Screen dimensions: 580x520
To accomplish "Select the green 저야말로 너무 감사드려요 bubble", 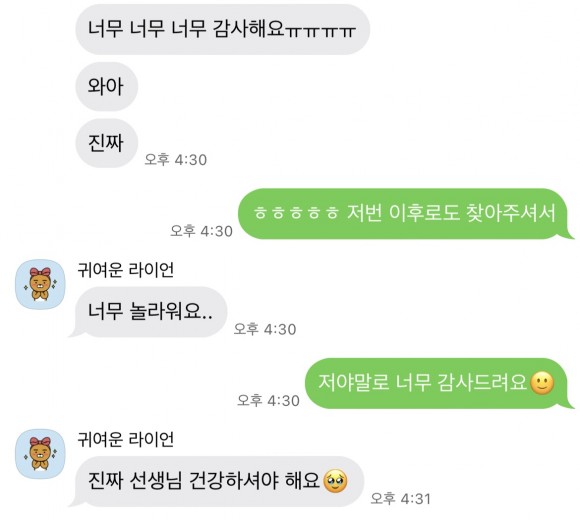I will [x=439, y=384].
